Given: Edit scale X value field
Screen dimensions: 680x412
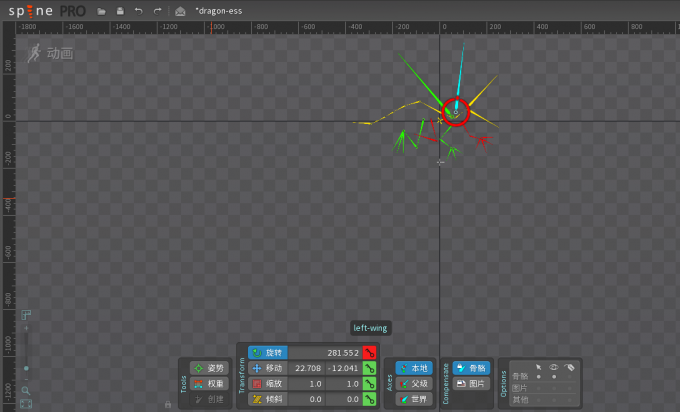Looking at the screenshot, I should [x=306, y=384].
